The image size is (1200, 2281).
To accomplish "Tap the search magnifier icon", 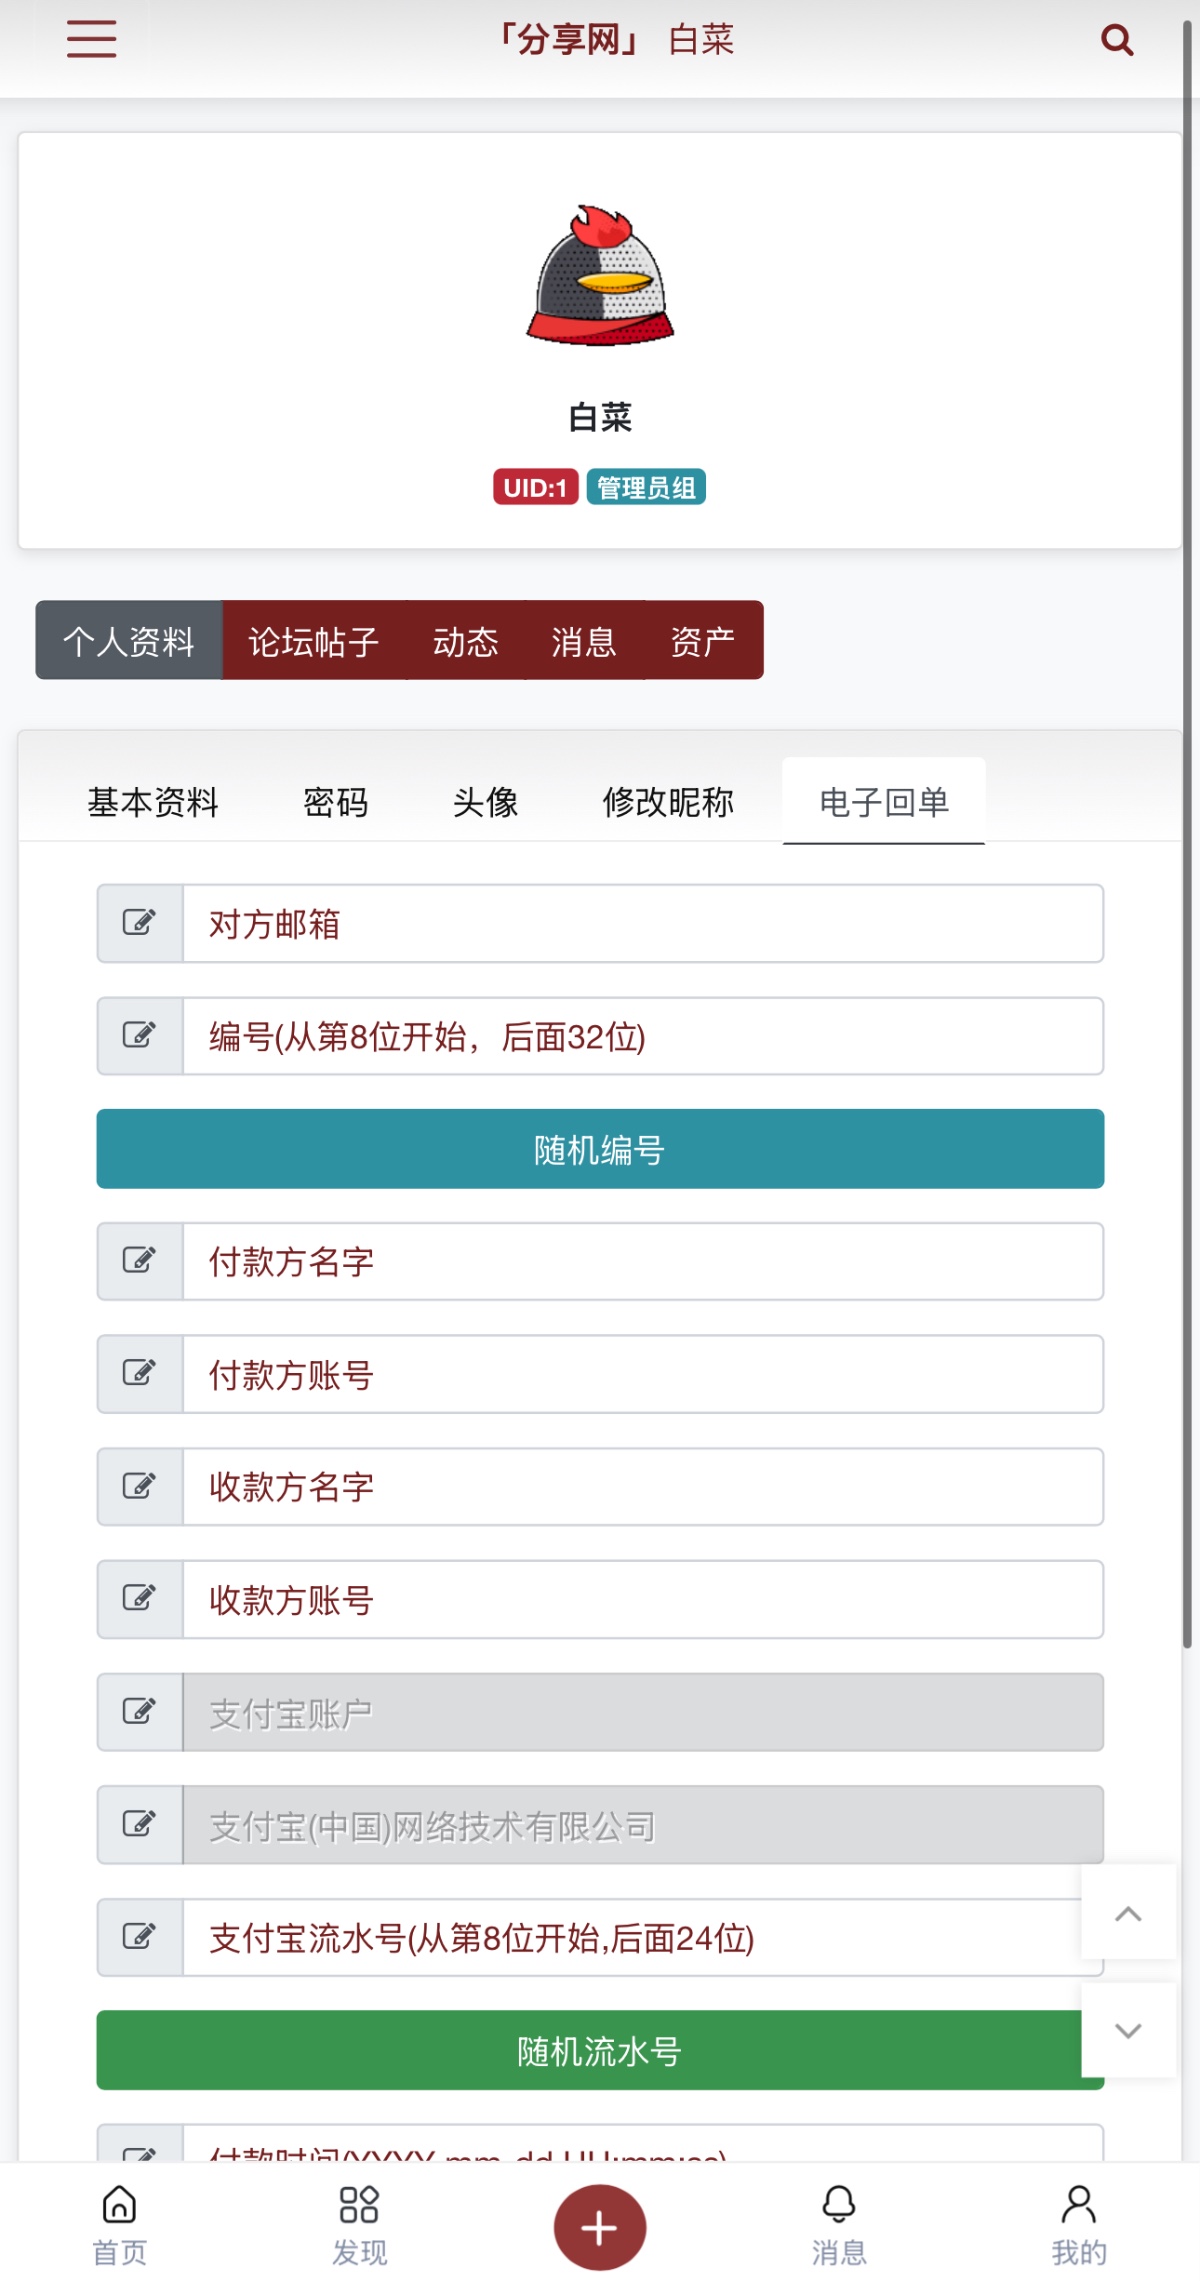I will click(1116, 40).
